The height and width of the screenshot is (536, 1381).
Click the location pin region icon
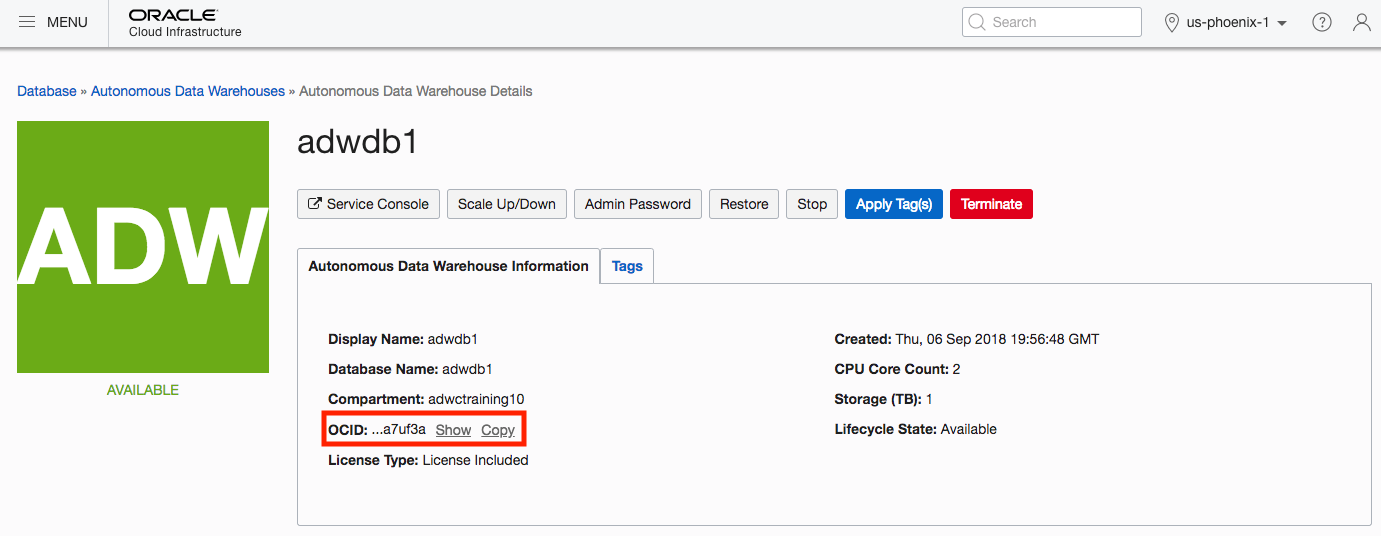pyautogui.click(x=1172, y=22)
